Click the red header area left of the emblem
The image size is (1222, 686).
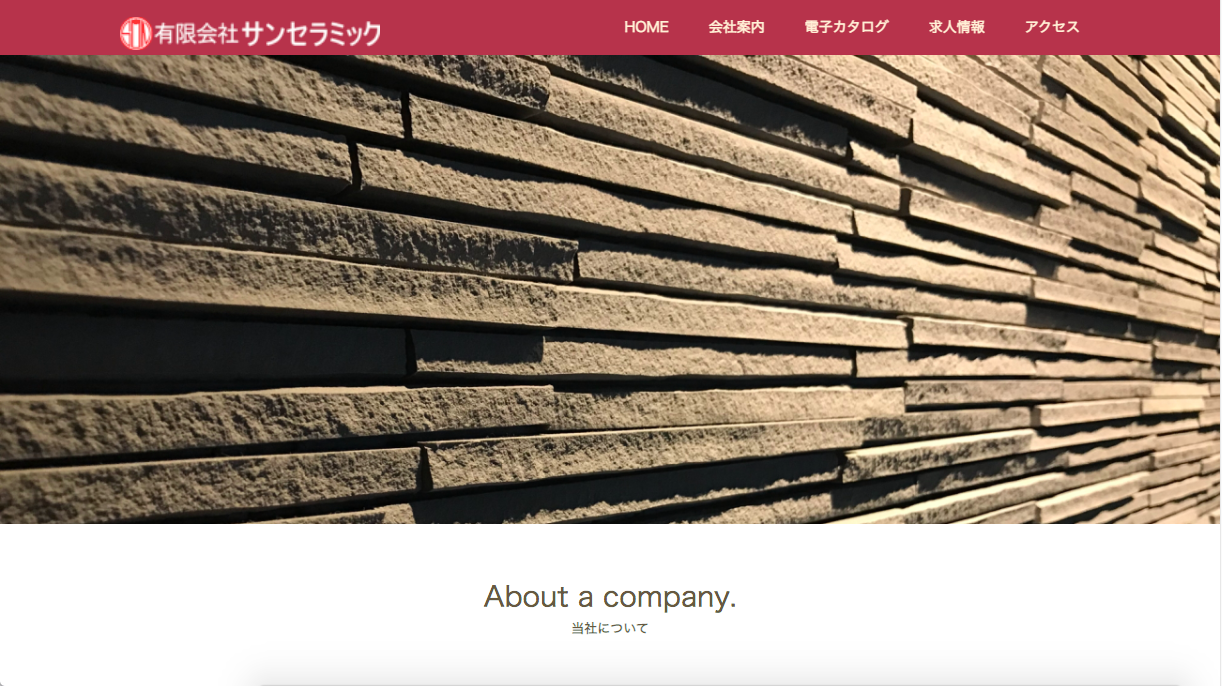coord(58,27)
